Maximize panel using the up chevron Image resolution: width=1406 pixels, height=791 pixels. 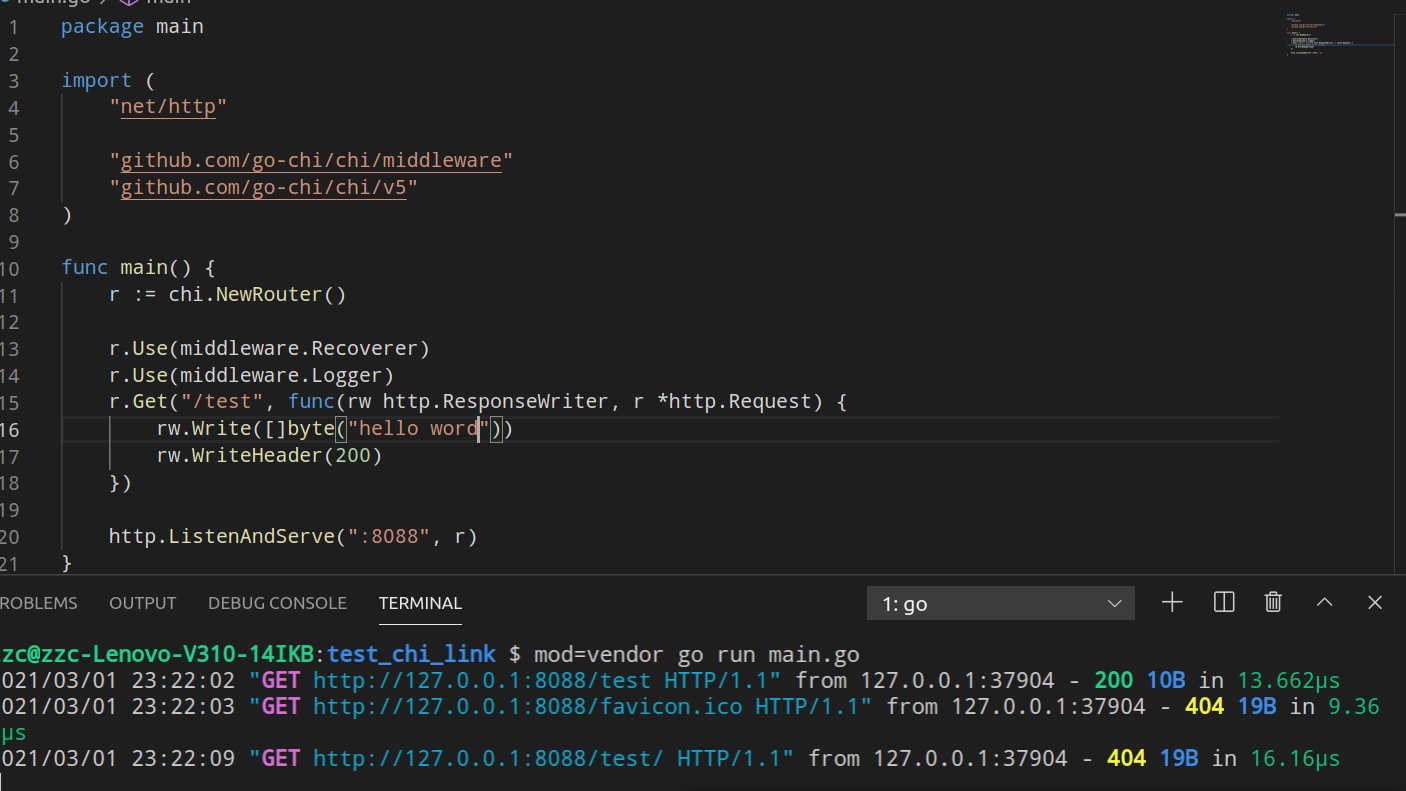click(1325, 602)
